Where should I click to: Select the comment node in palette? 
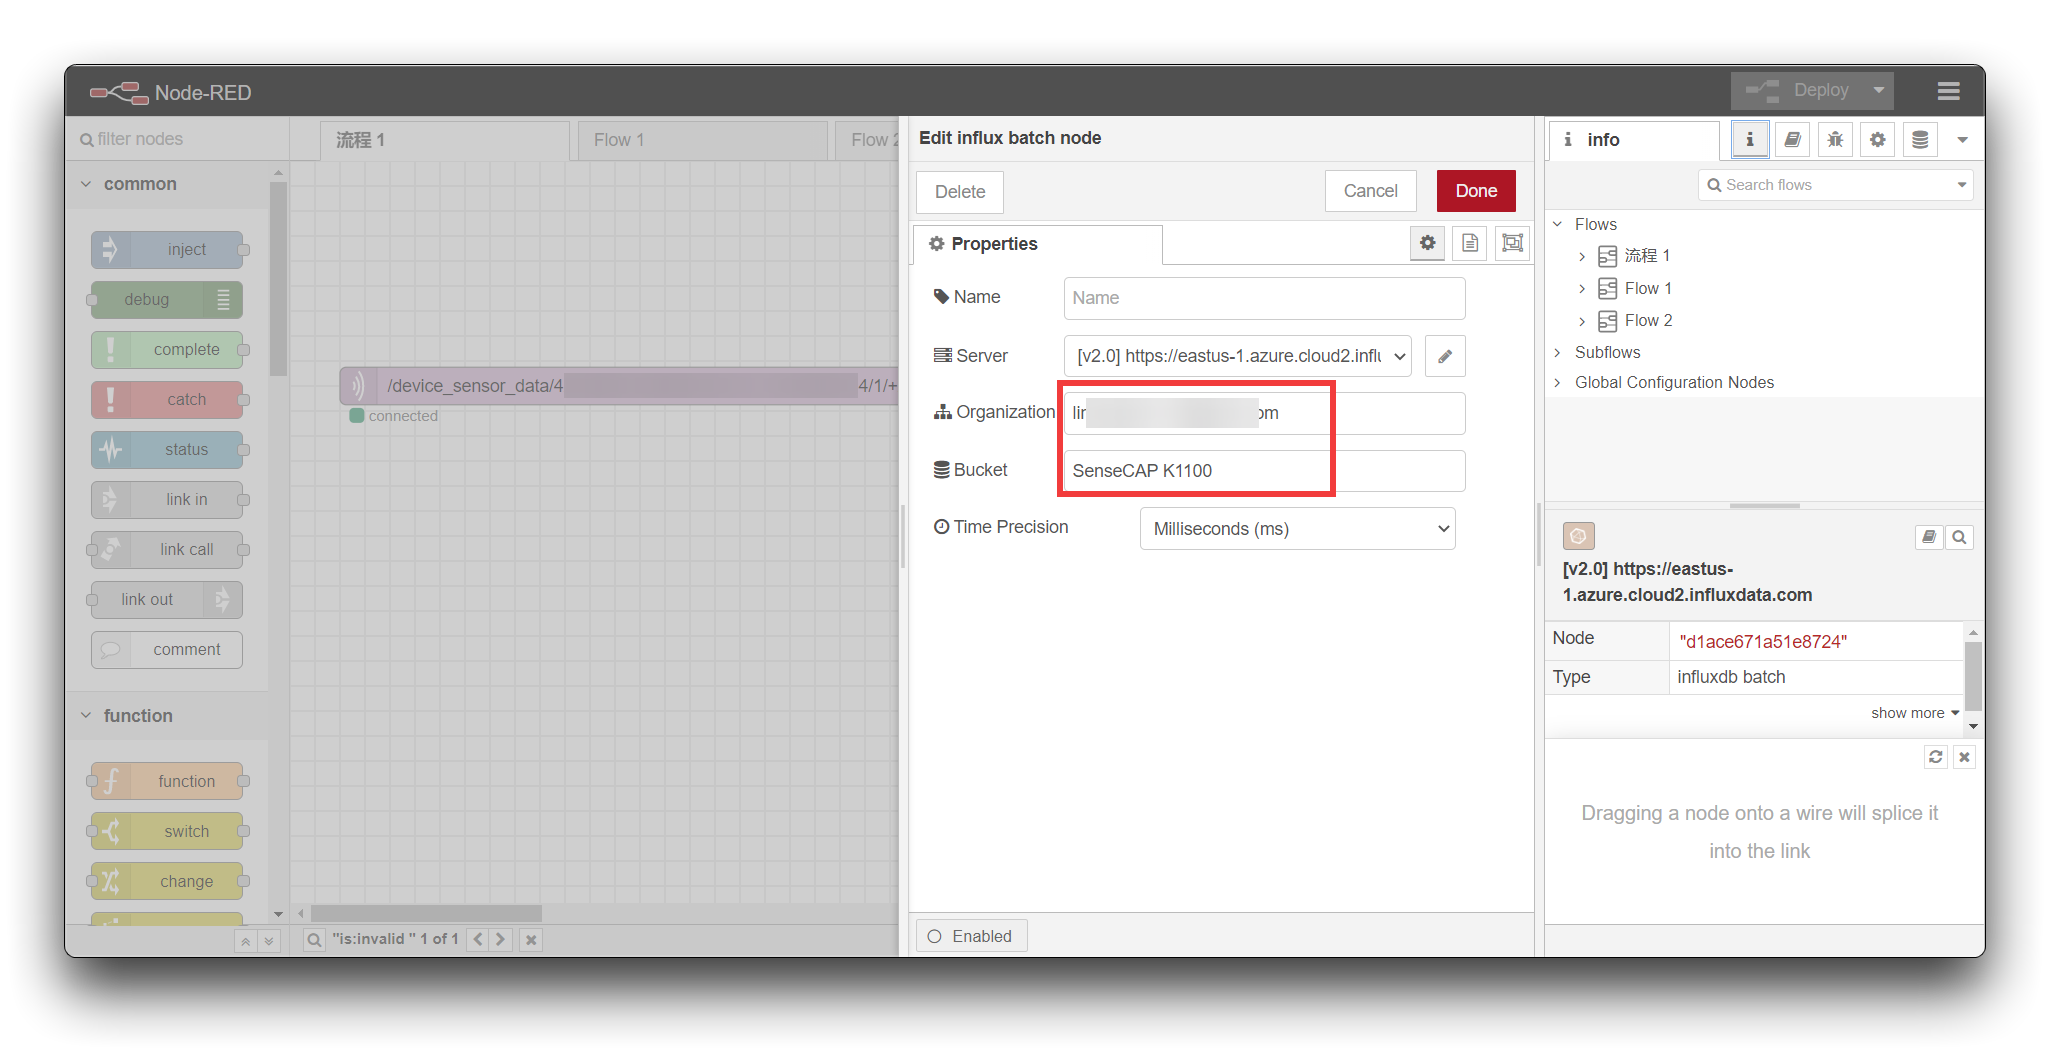(x=168, y=650)
